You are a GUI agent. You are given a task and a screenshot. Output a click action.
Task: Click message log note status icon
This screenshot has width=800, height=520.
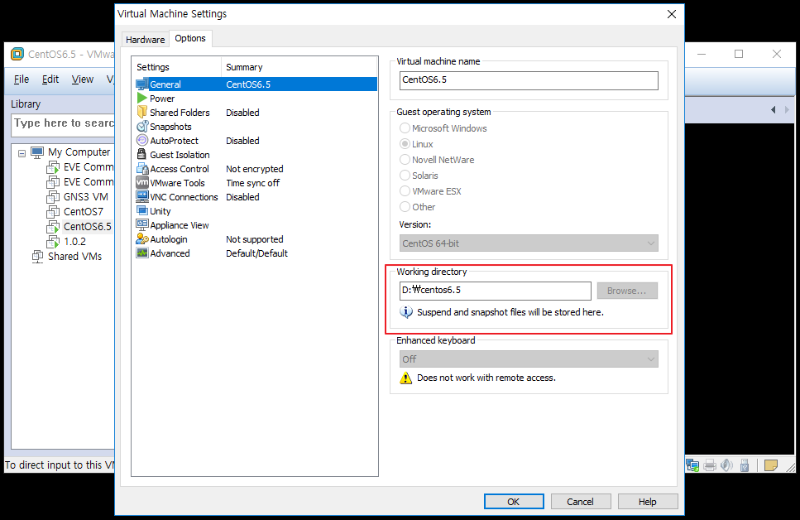pyautogui.click(x=771, y=465)
